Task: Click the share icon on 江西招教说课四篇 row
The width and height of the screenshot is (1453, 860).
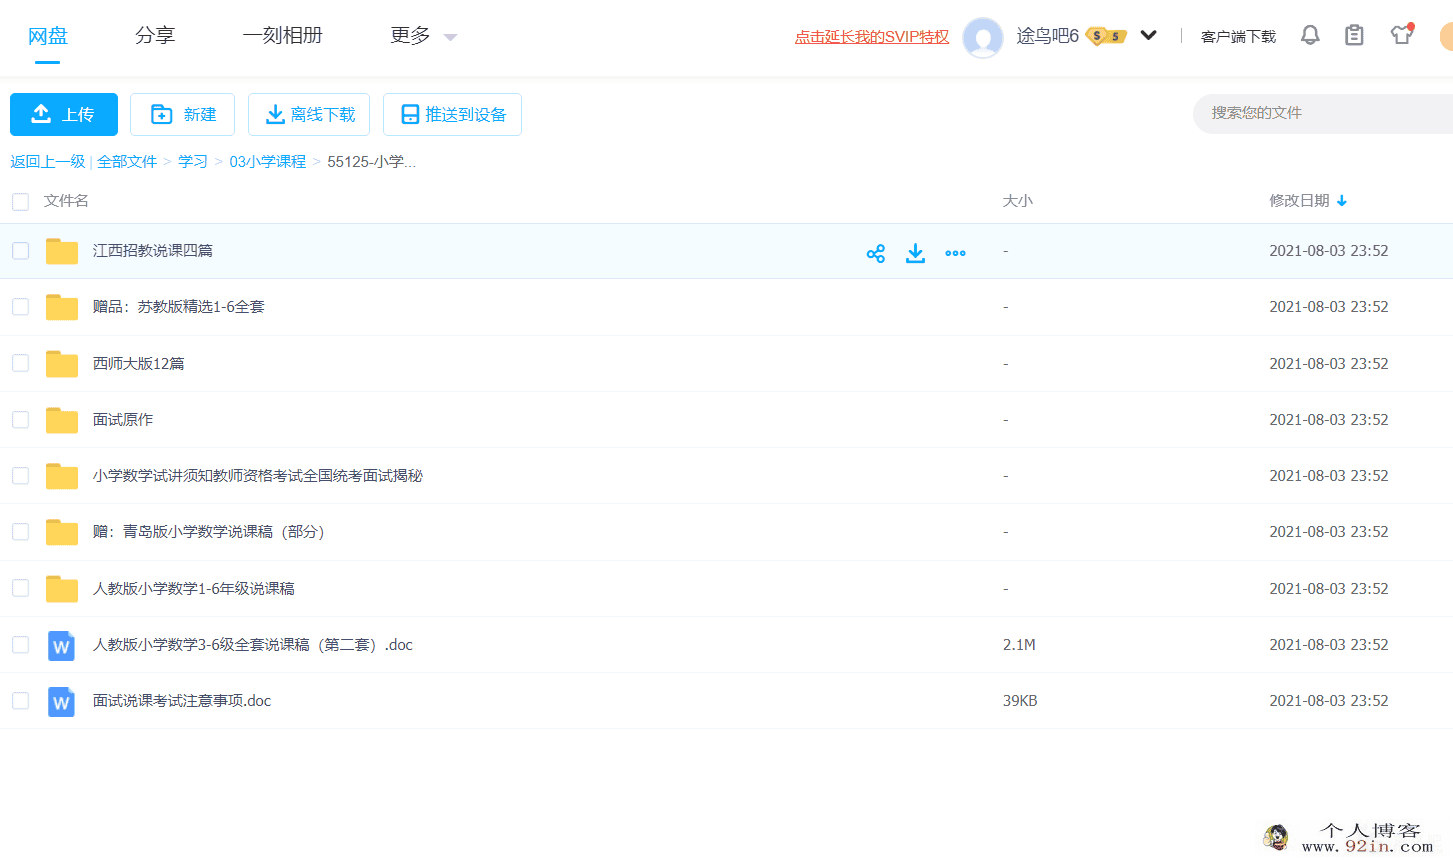Action: point(876,253)
